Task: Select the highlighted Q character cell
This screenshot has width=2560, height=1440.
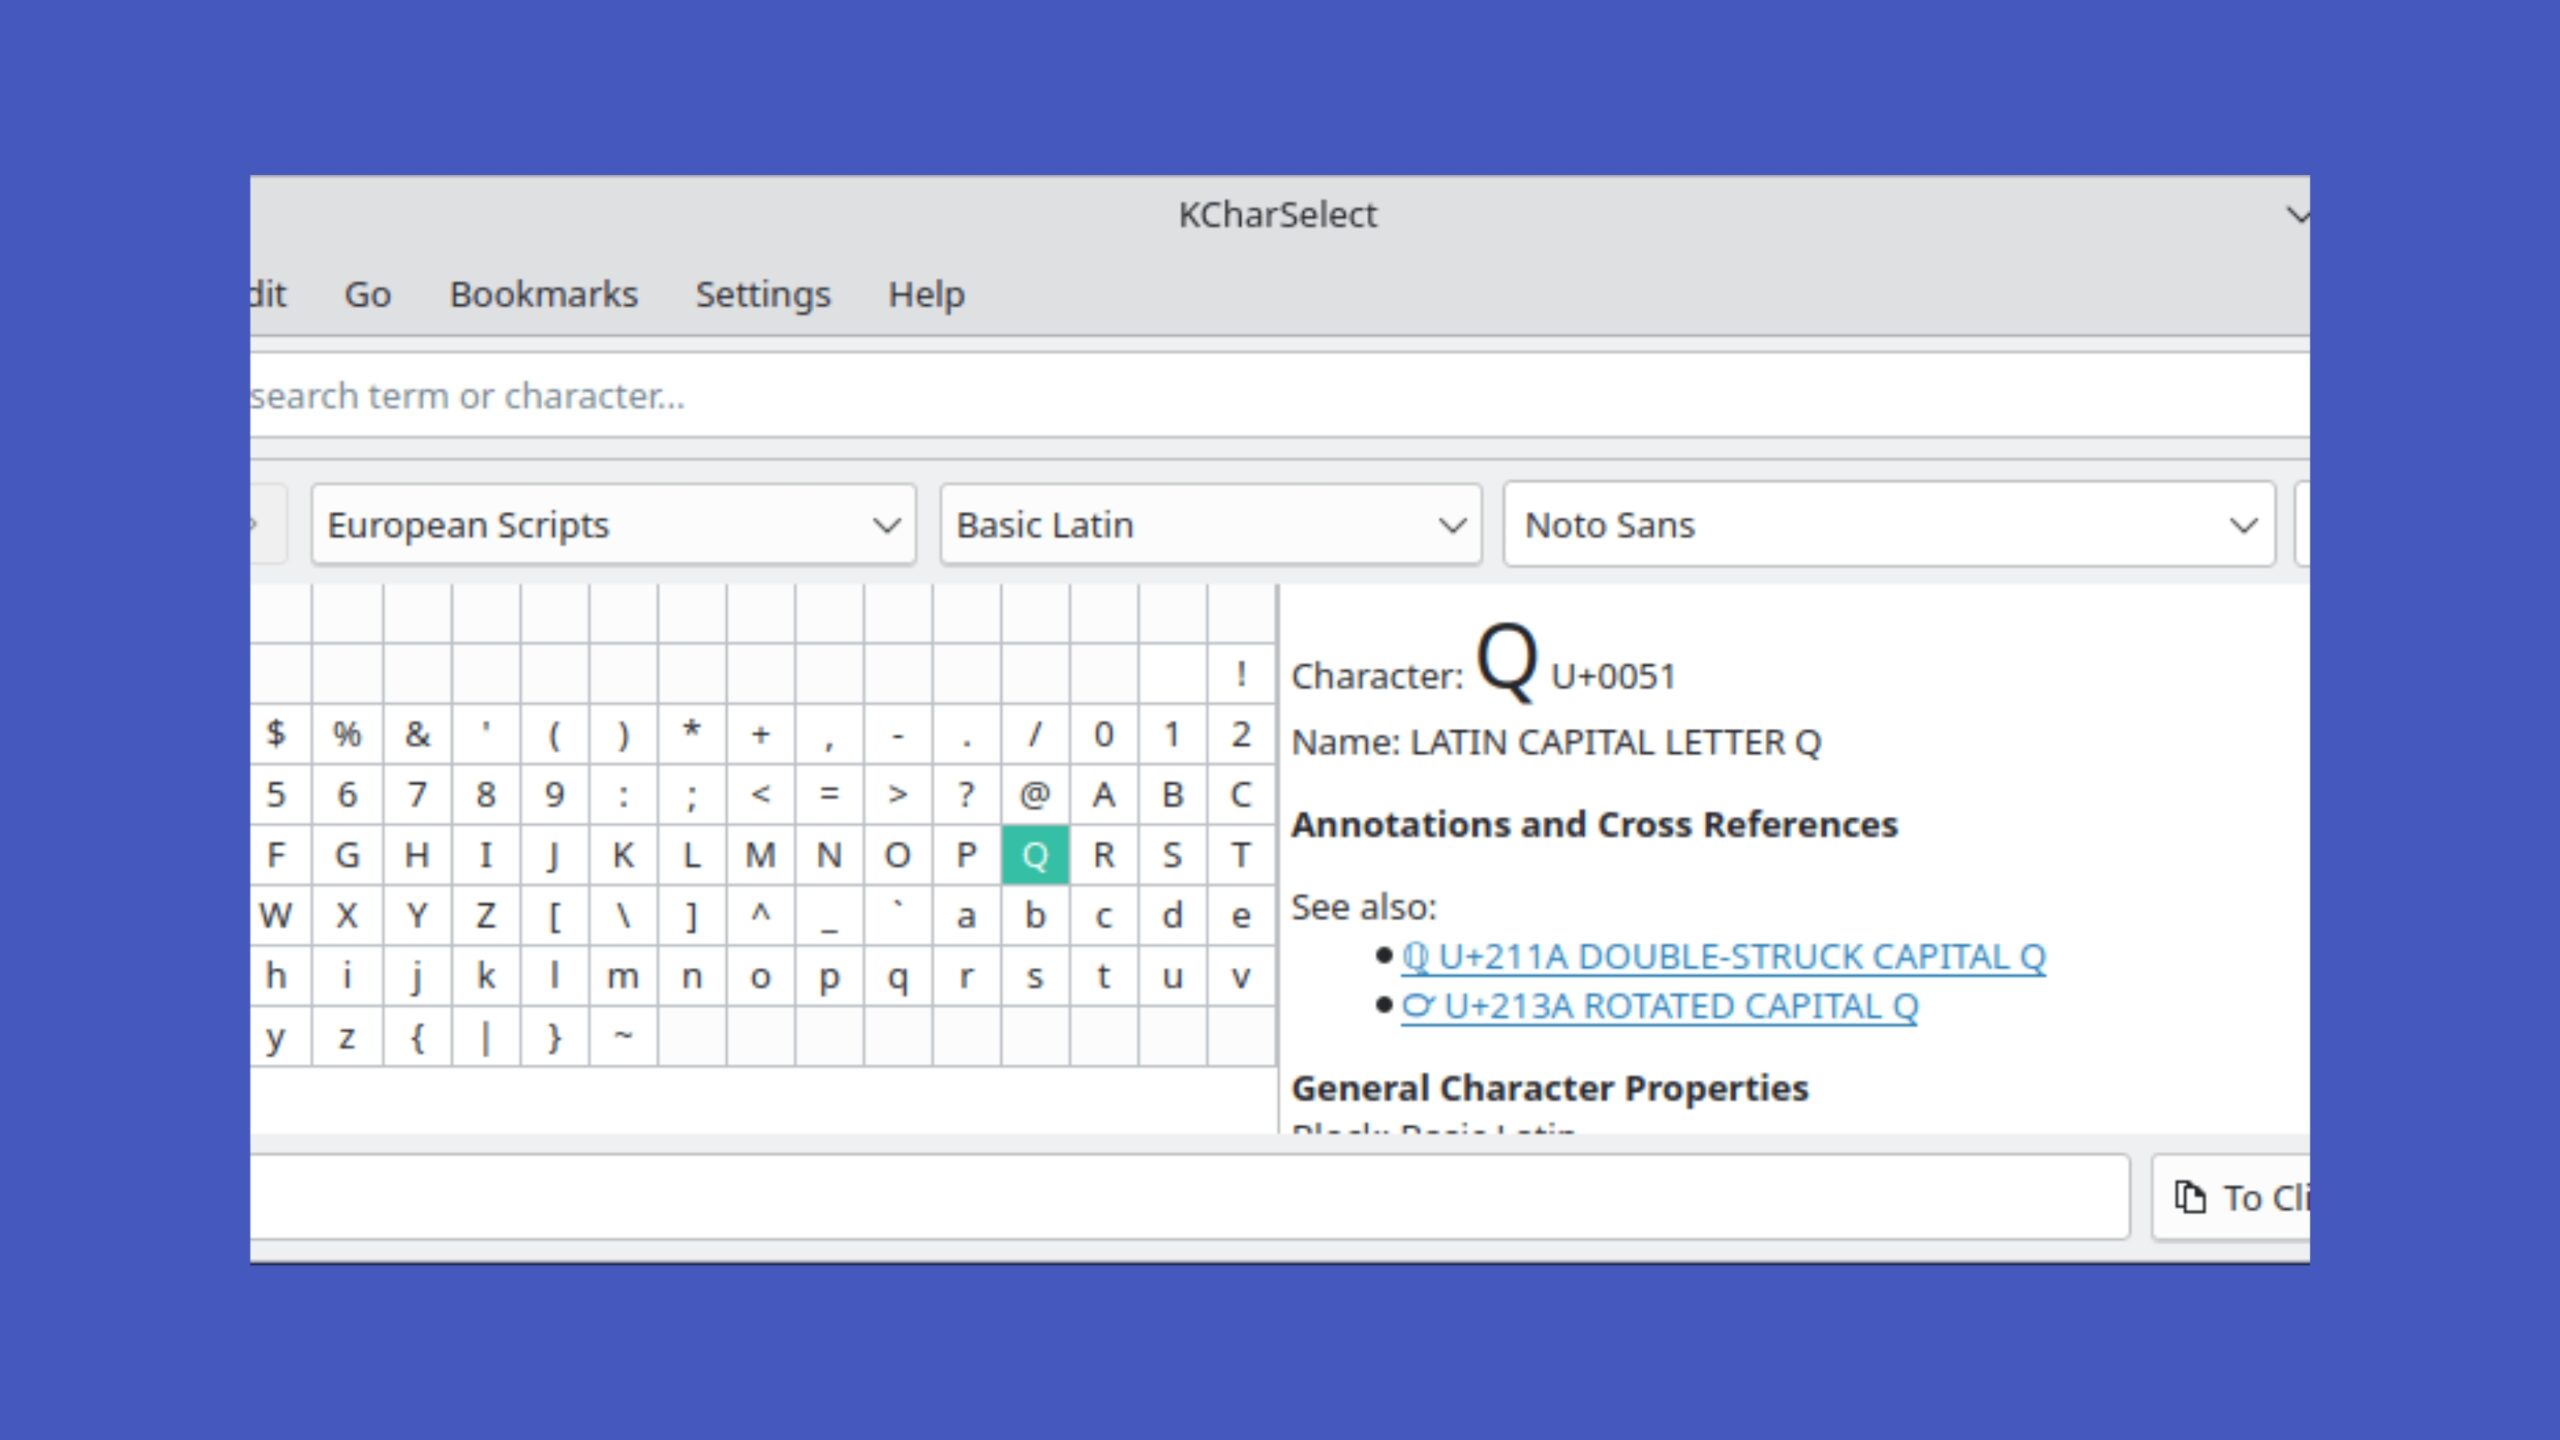Action: click(x=1035, y=855)
